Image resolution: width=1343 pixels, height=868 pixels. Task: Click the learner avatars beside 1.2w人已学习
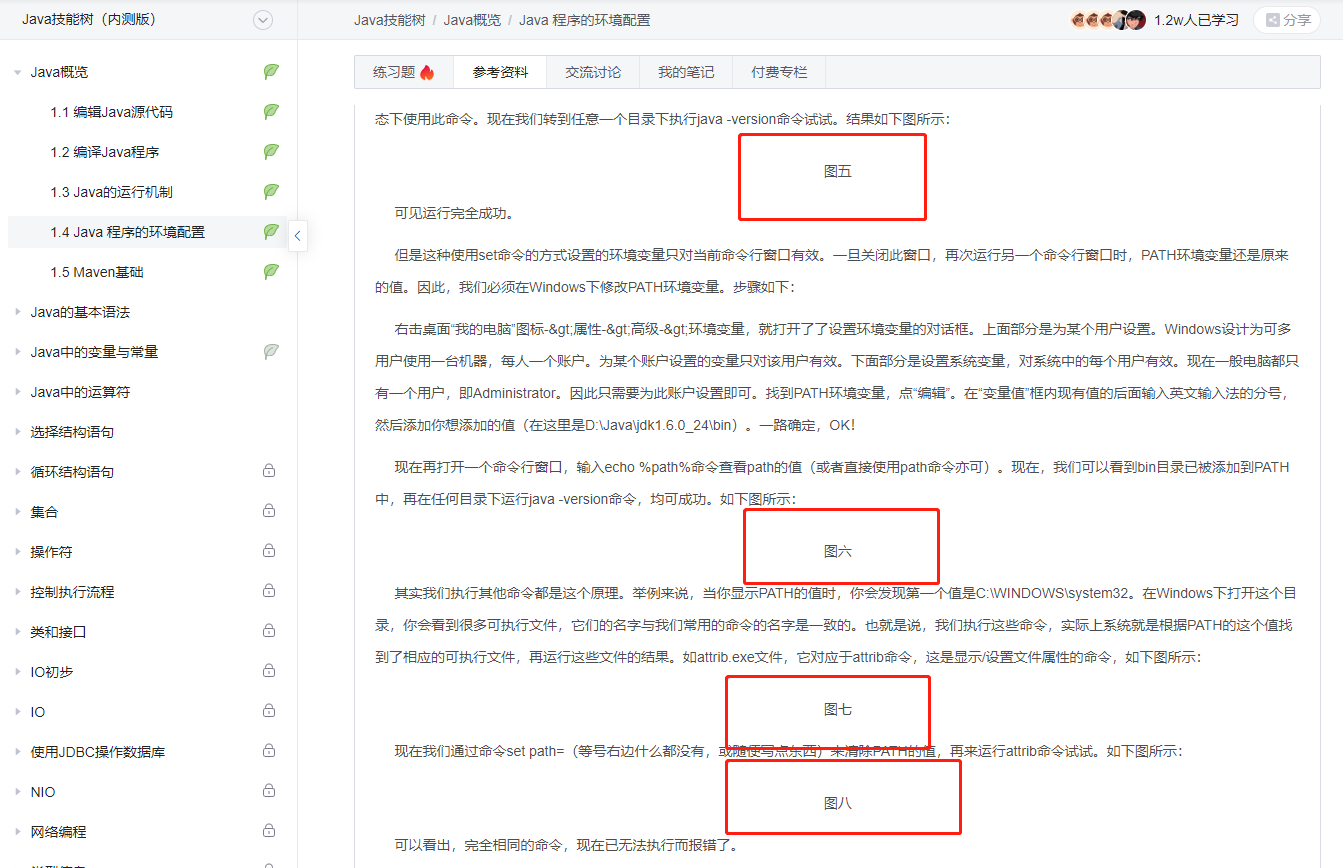pyautogui.click(x=1108, y=20)
